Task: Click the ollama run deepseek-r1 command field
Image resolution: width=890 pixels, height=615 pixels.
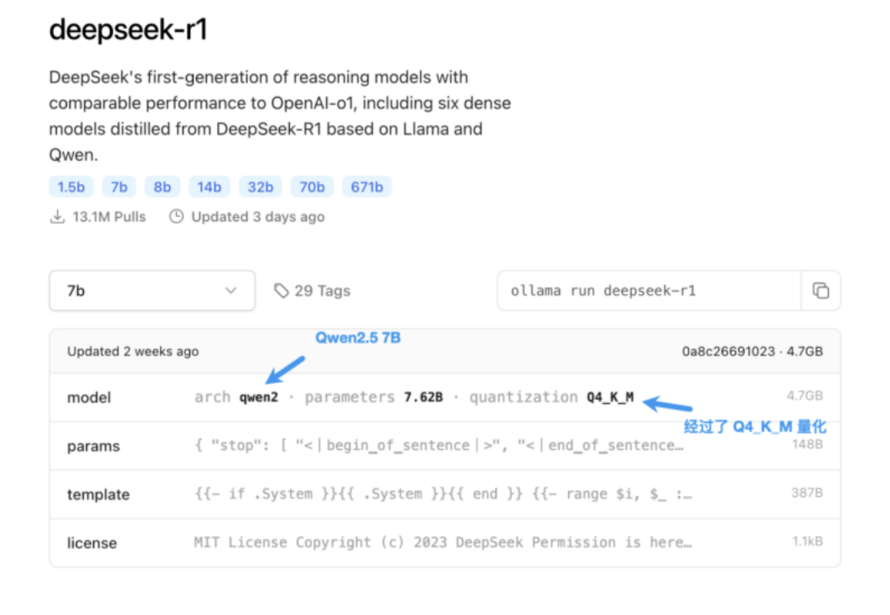Action: [650, 291]
